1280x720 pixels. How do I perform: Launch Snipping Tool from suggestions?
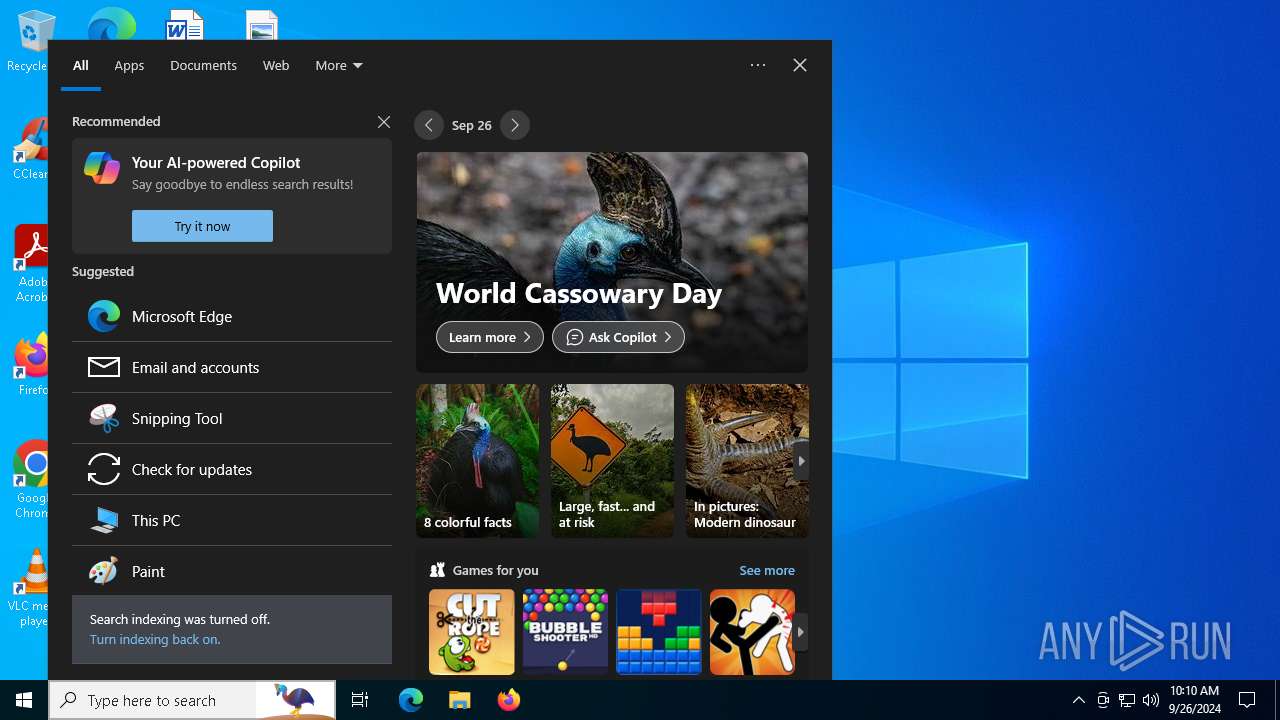[232, 418]
